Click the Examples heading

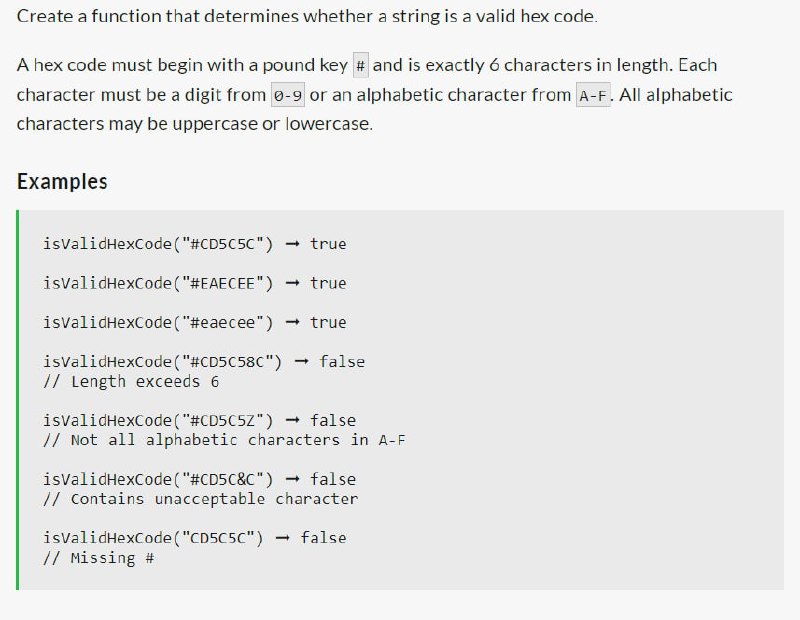(62, 182)
